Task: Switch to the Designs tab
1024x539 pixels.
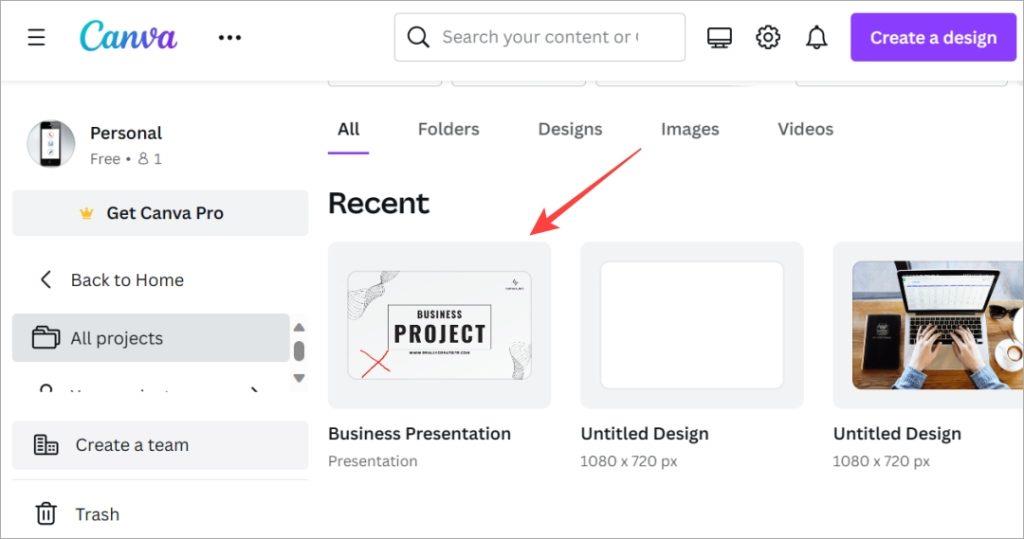Action: click(570, 129)
